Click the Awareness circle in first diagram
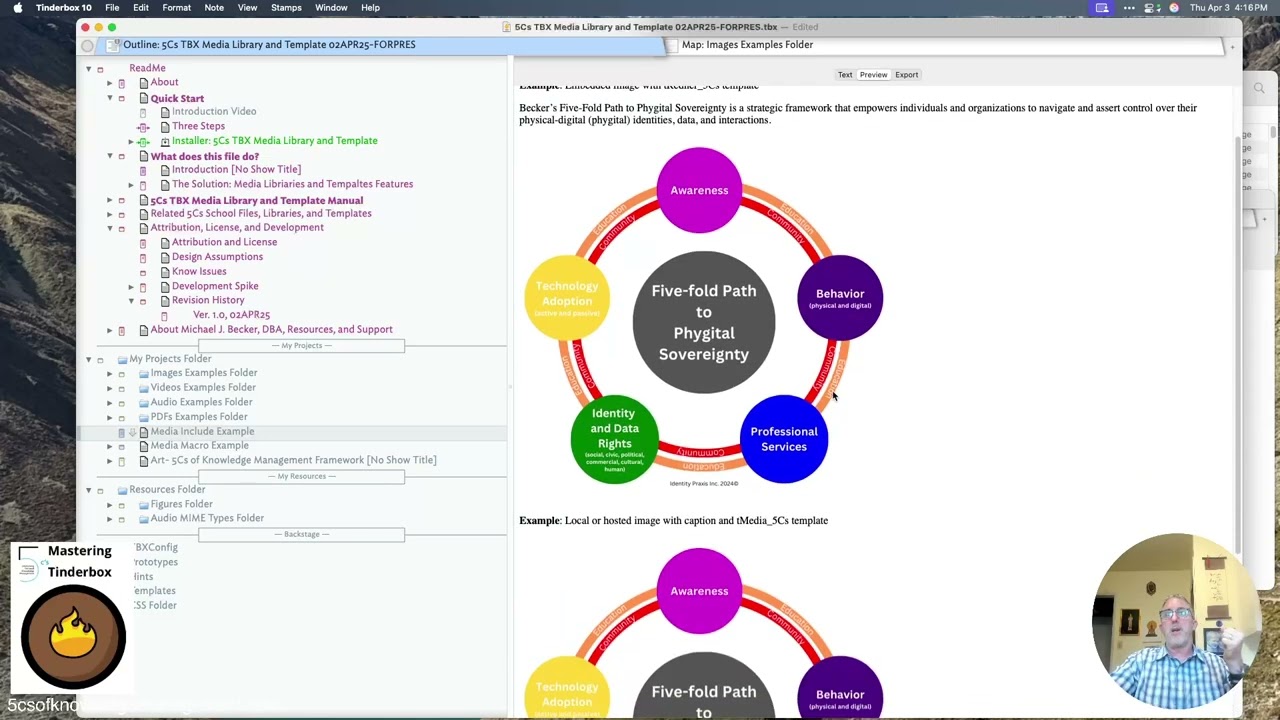 (x=699, y=190)
